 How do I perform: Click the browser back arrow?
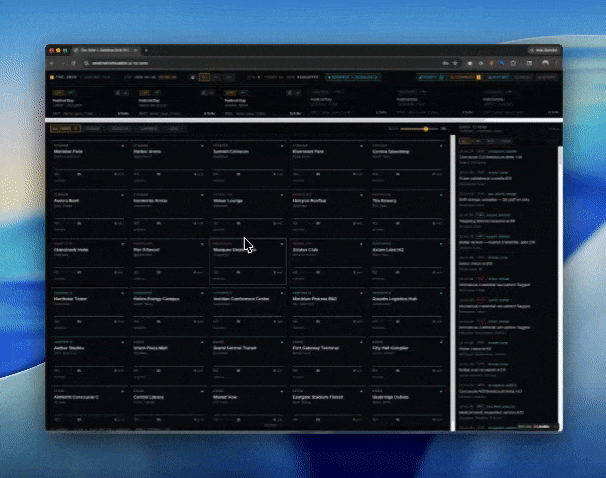click(53, 61)
